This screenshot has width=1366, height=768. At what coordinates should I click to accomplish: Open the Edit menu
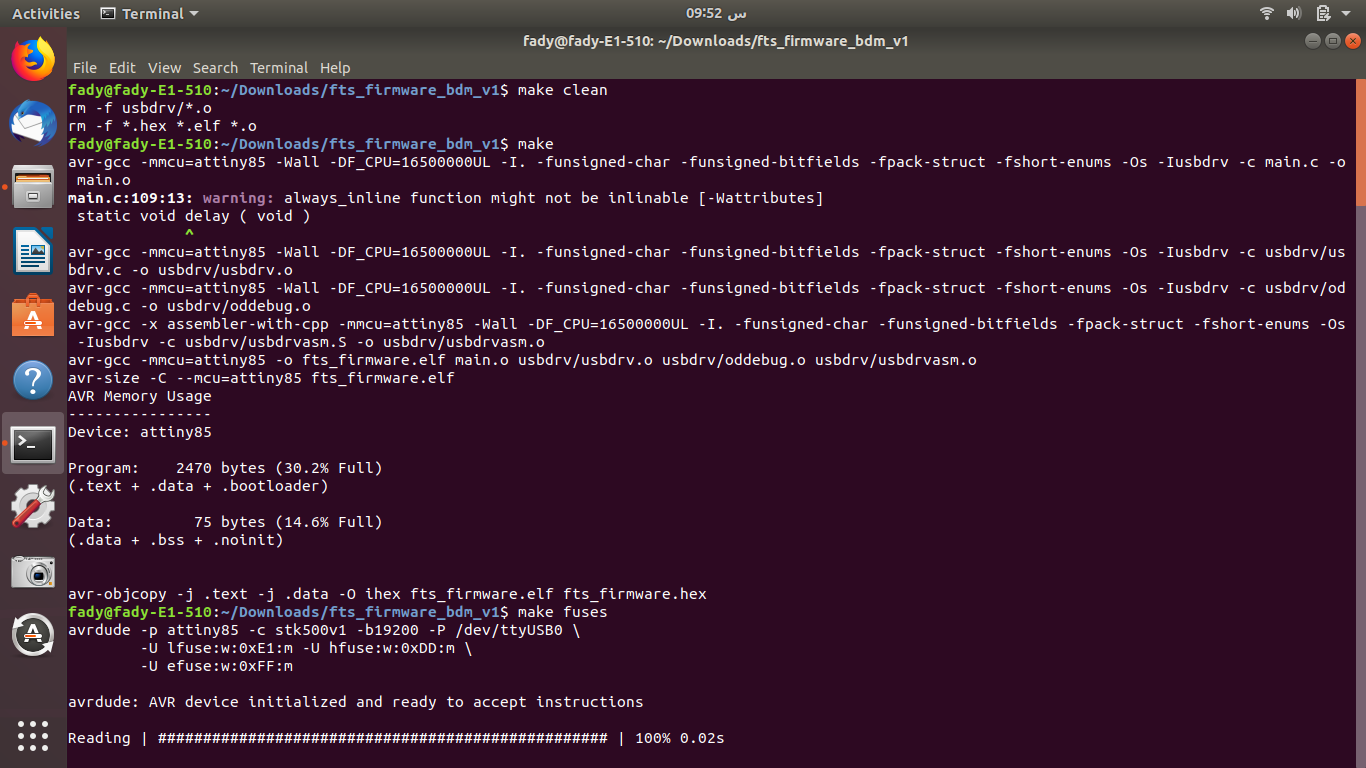coord(122,68)
